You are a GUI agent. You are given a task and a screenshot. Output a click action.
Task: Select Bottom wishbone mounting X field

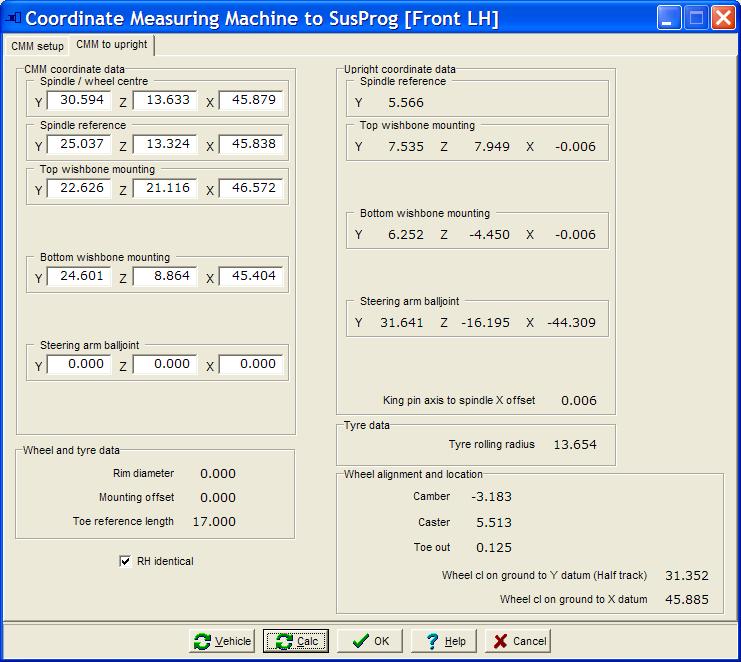250,276
